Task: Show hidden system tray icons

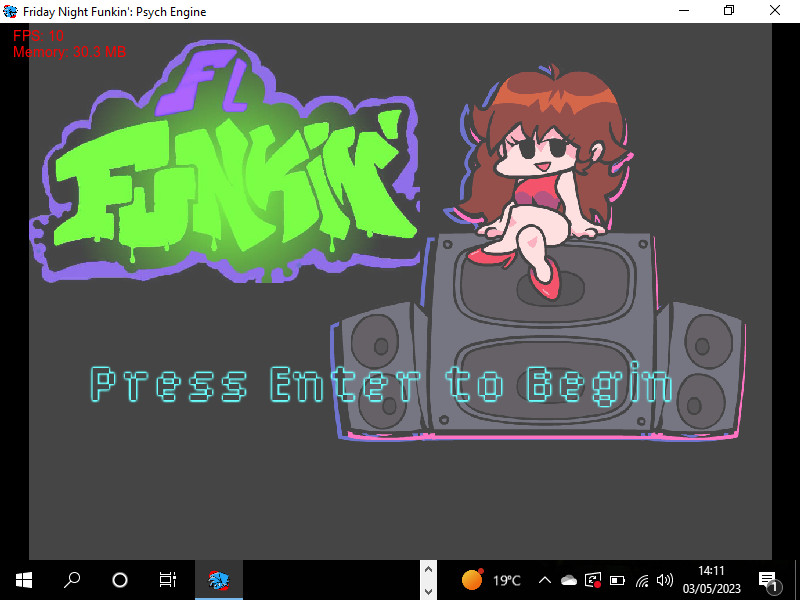Action: click(x=545, y=580)
